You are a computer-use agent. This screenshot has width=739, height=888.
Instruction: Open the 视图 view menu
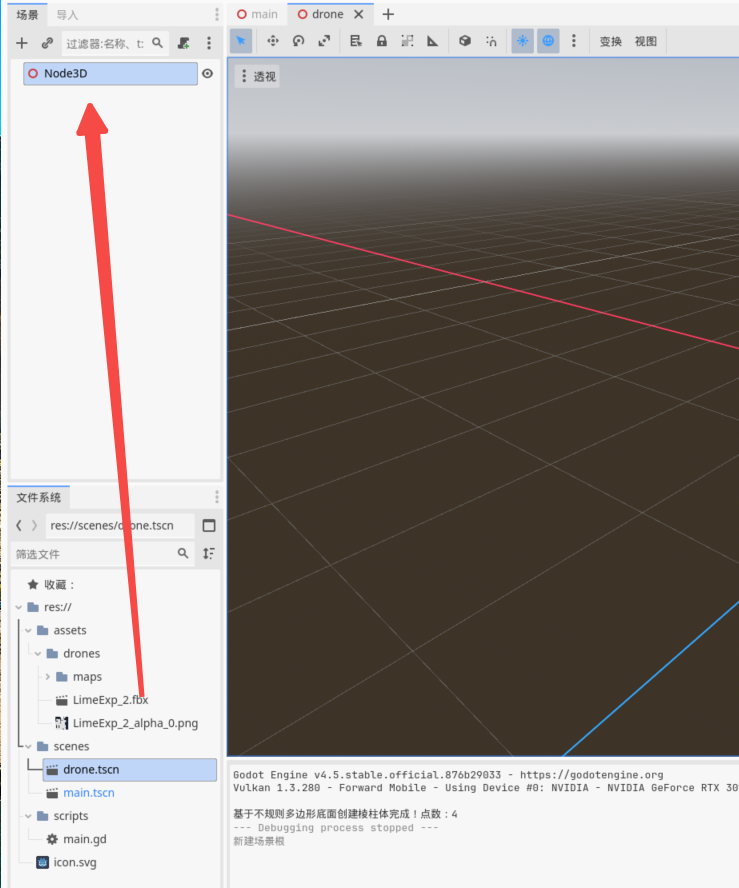pyautogui.click(x=646, y=41)
